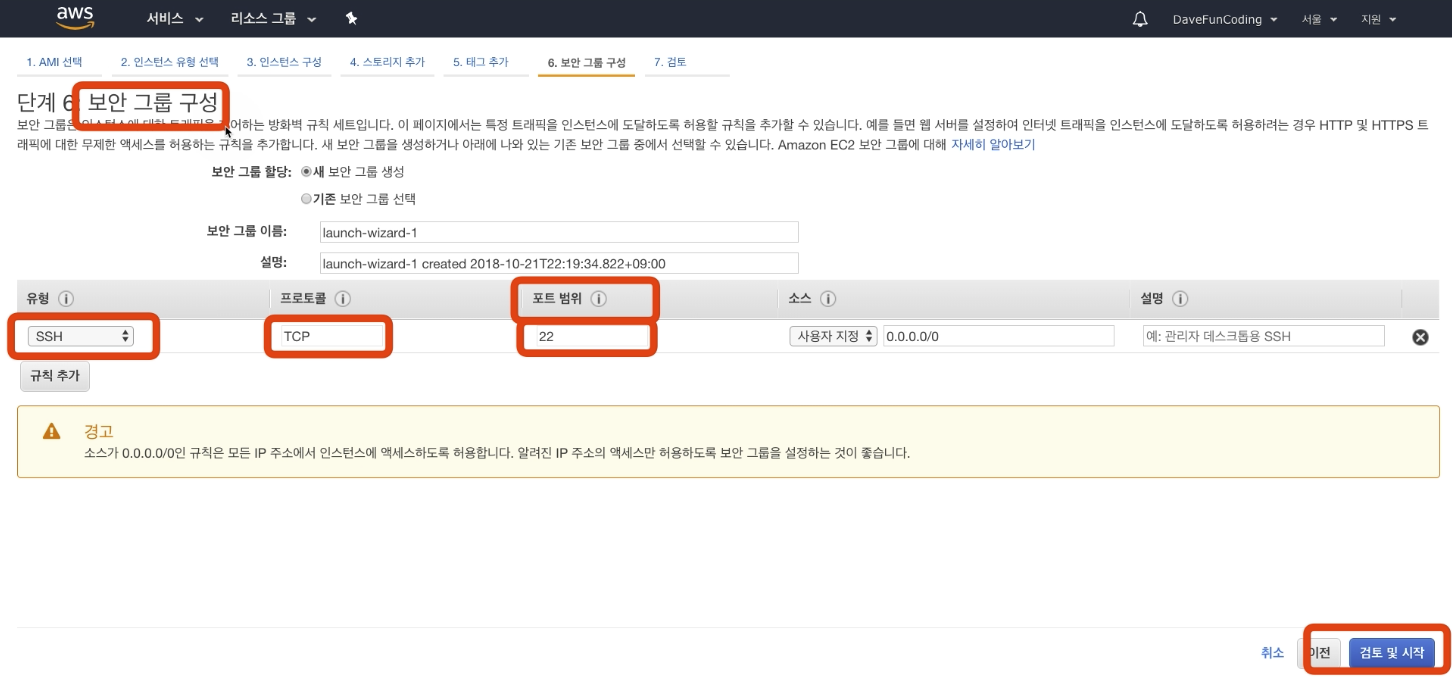1452x686 pixels.
Task: Select 새 보안 그룹 생성 radio button
Action: tap(307, 172)
